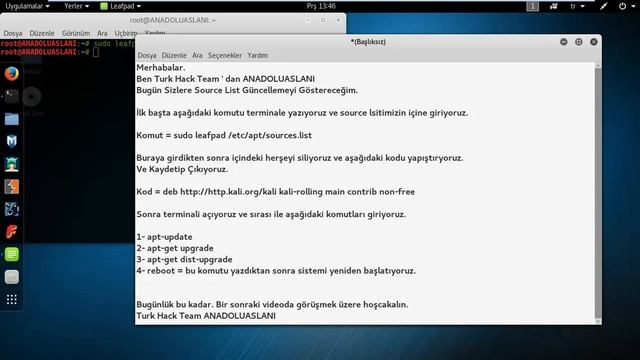This screenshot has width=640, height=360.
Task: Click line starting 'Sonra terminali açıyoruz'
Action: 271,214
